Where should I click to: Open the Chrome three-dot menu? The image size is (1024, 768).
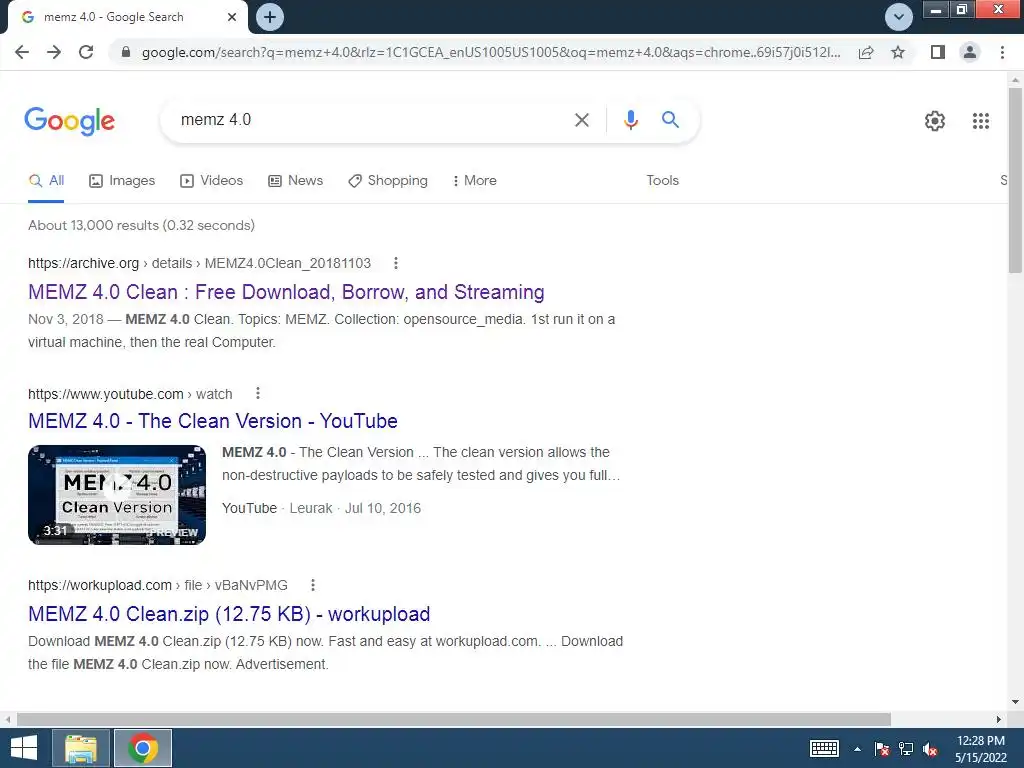tap(1002, 52)
